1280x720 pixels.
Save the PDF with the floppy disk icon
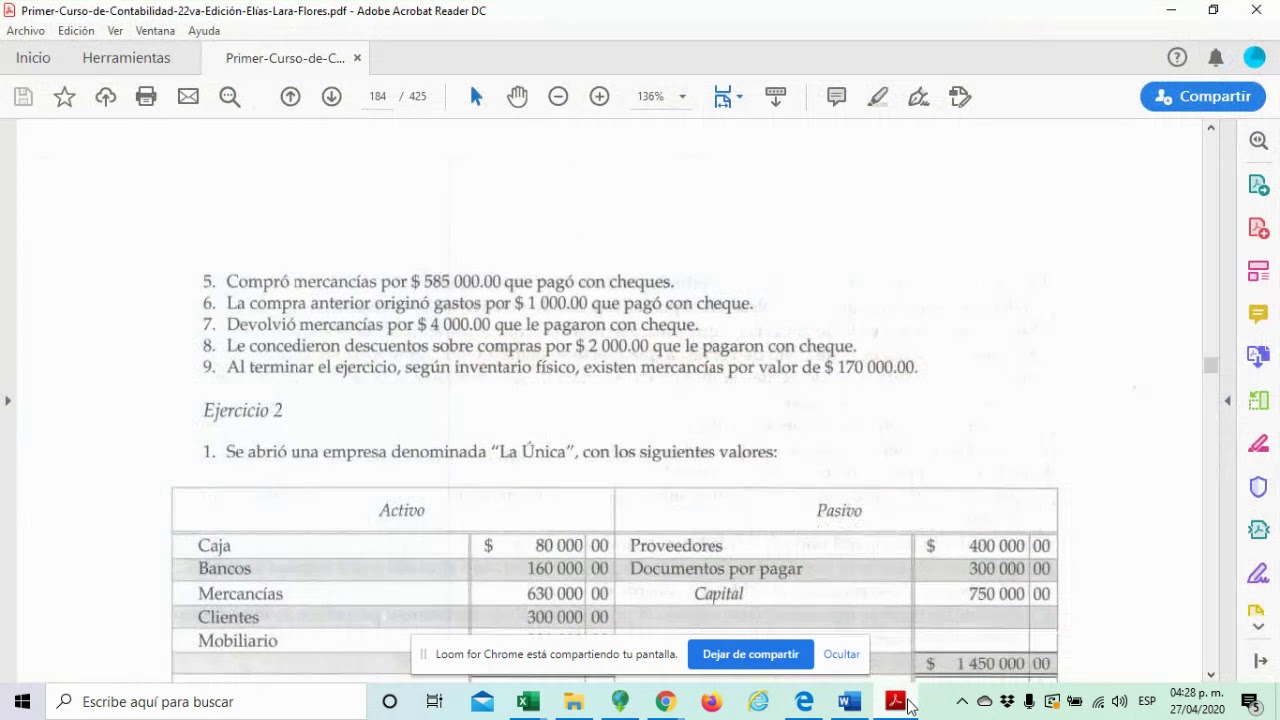[23, 97]
